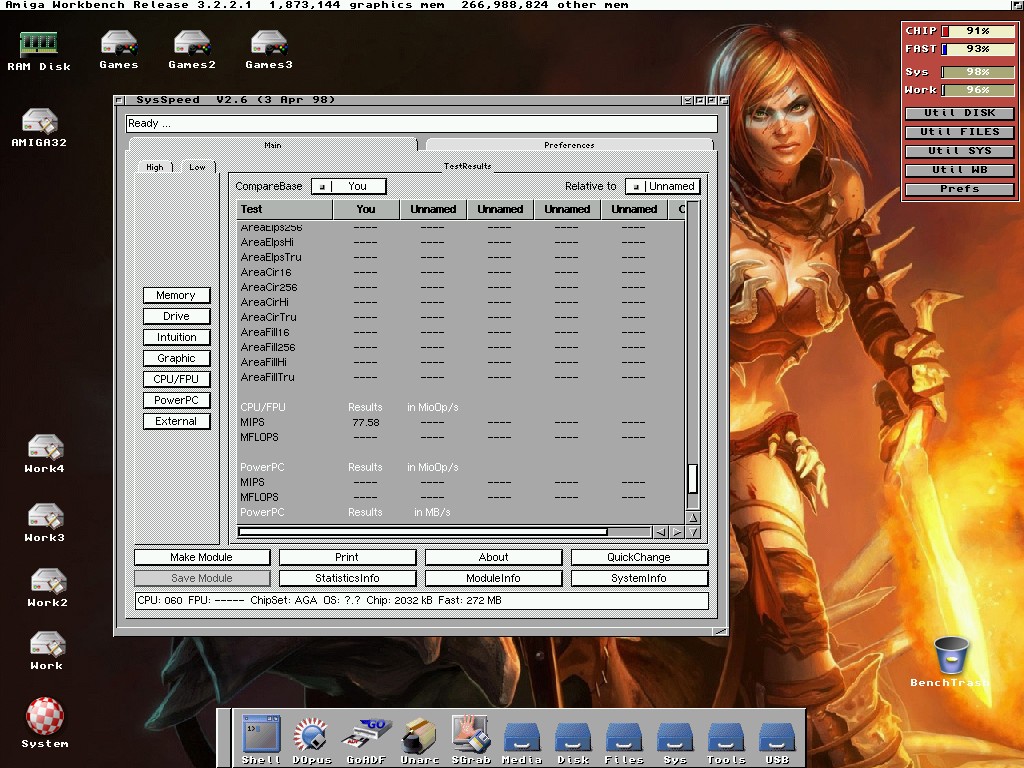Viewport: 1024px width, 768px height.
Task: Open the Util DISK panel button
Action: [959, 113]
